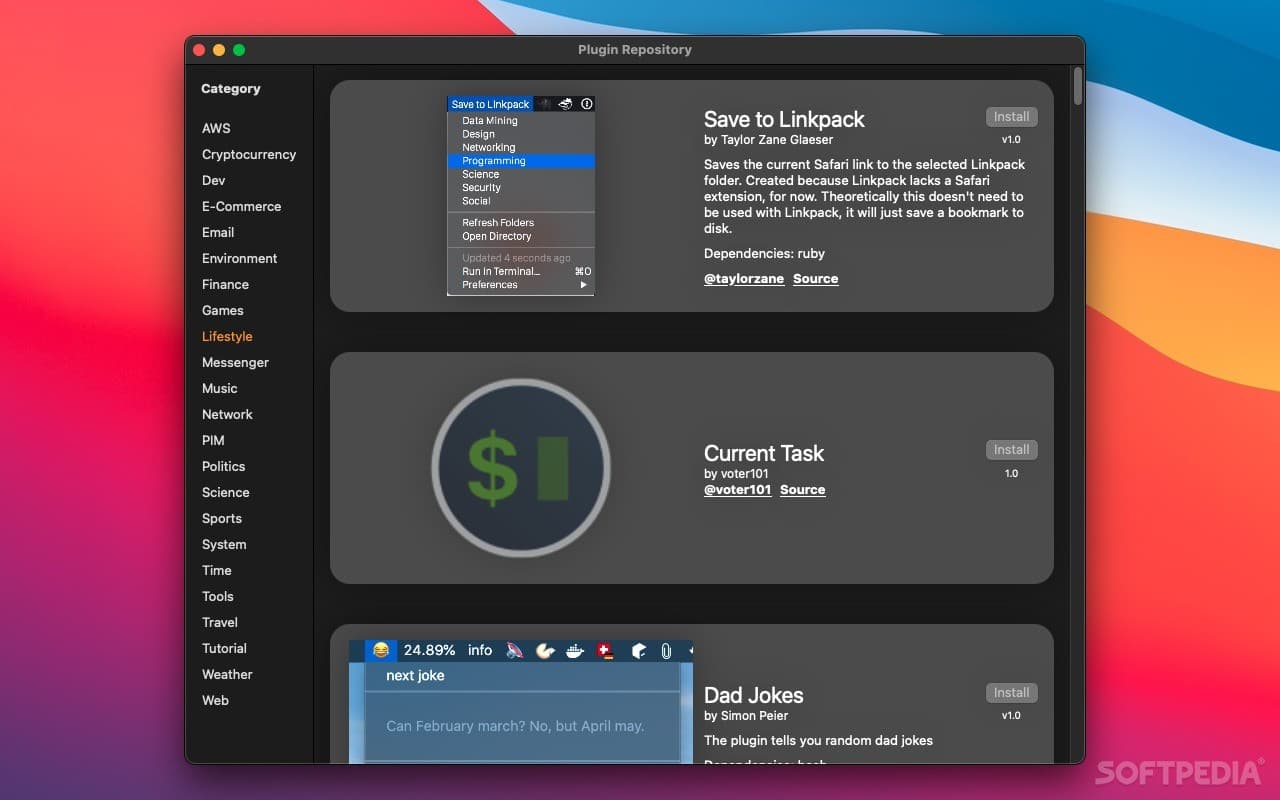Select the Time category
This screenshot has height=800, width=1280.
217,570
